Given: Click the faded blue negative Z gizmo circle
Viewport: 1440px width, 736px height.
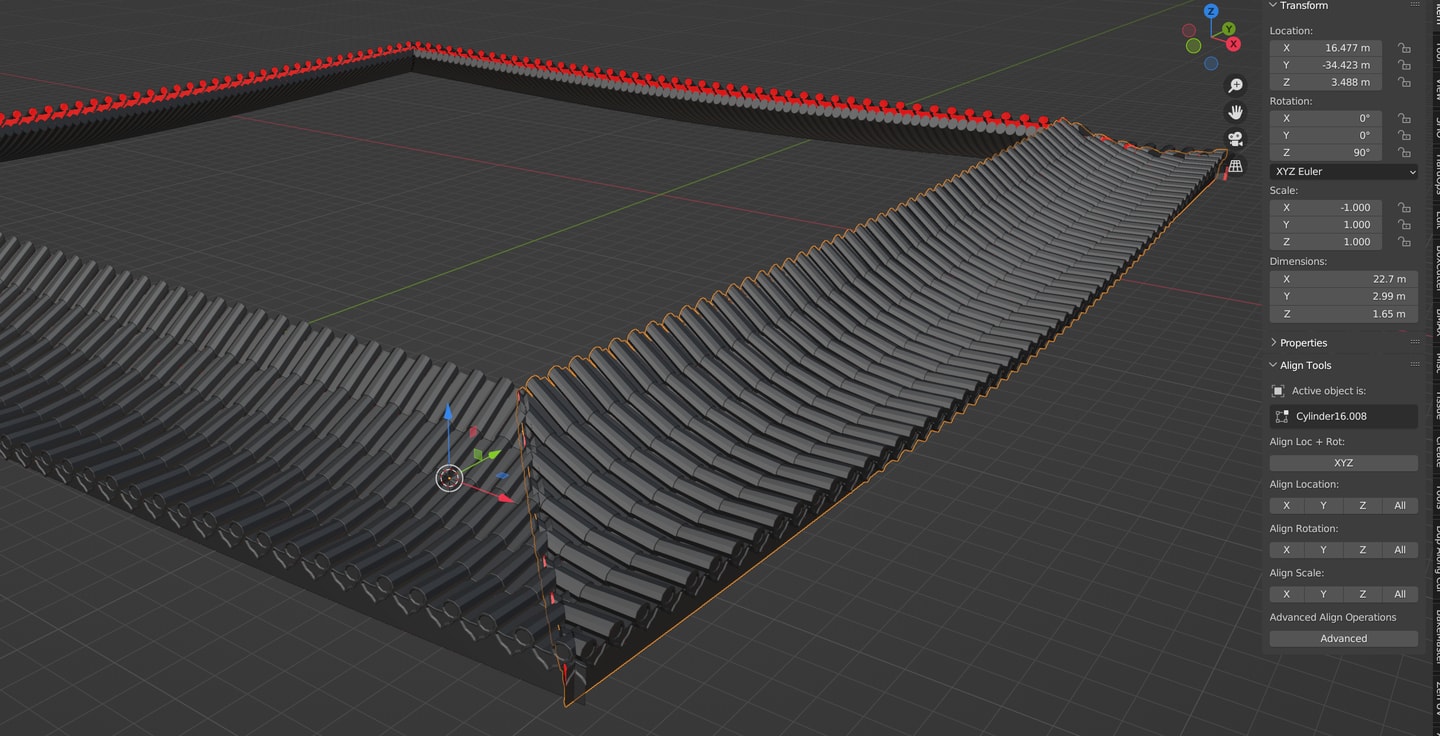Looking at the screenshot, I should click(1211, 63).
